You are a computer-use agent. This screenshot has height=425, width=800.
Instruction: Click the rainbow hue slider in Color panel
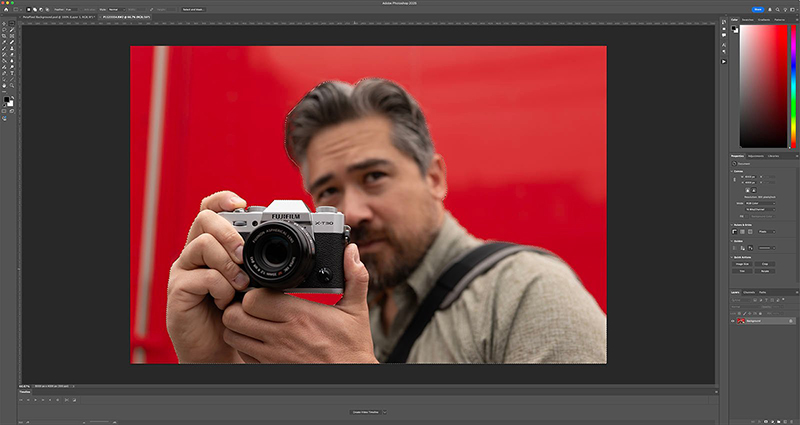pyautogui.click(x=795, y=85)
